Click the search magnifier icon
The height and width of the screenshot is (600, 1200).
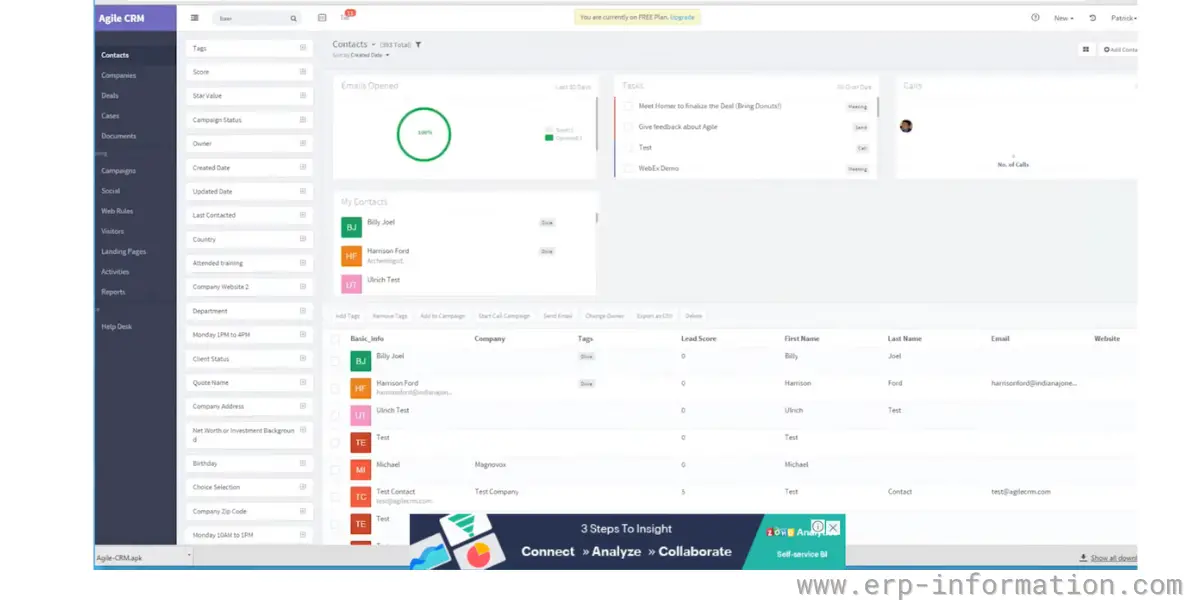point(293,18)
